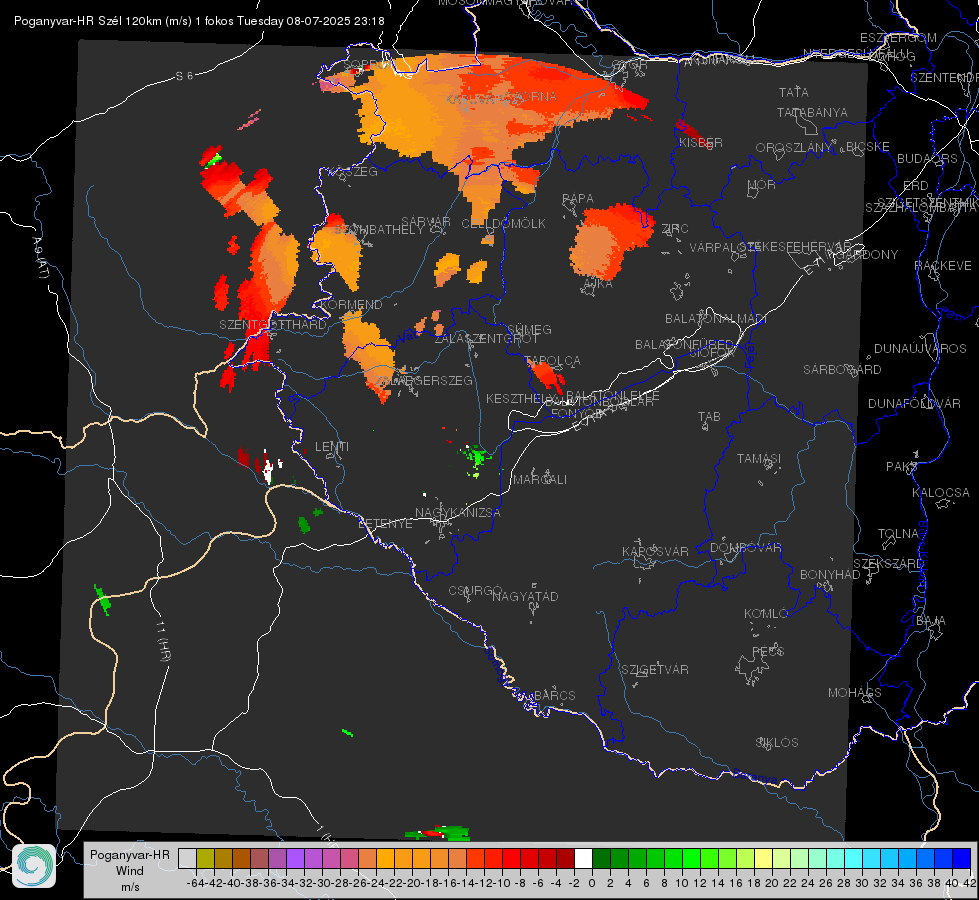Select the NAGYKANIZSA label
Viewport: 979px width, 900px height.
458,513
